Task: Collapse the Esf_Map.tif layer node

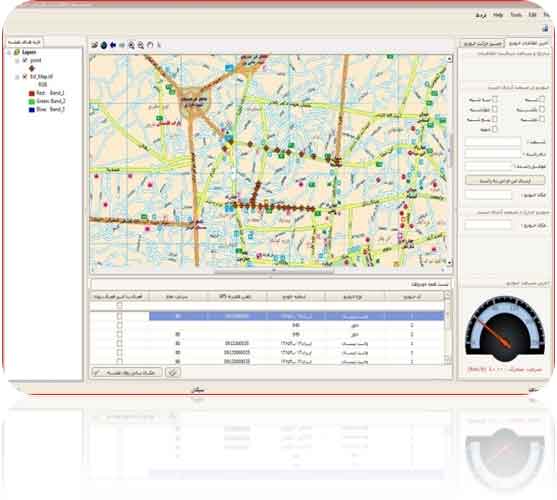Action: coord(17,77)
